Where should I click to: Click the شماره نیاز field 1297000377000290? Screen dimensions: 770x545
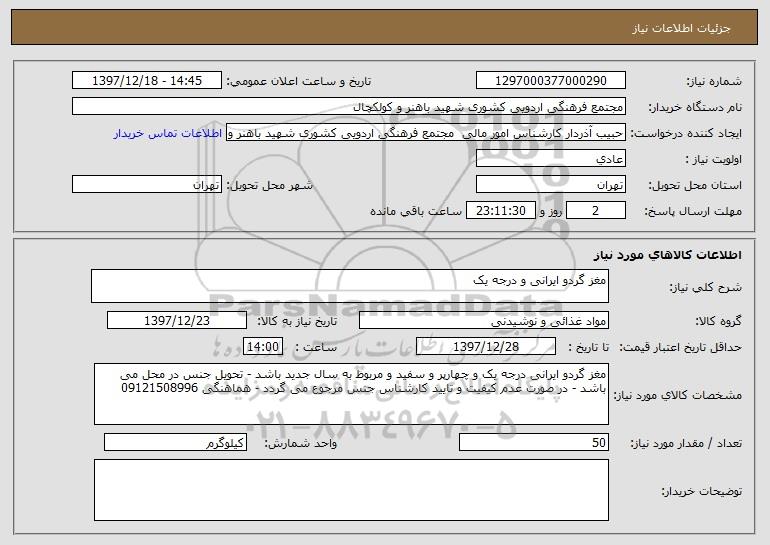click(550, 81)
